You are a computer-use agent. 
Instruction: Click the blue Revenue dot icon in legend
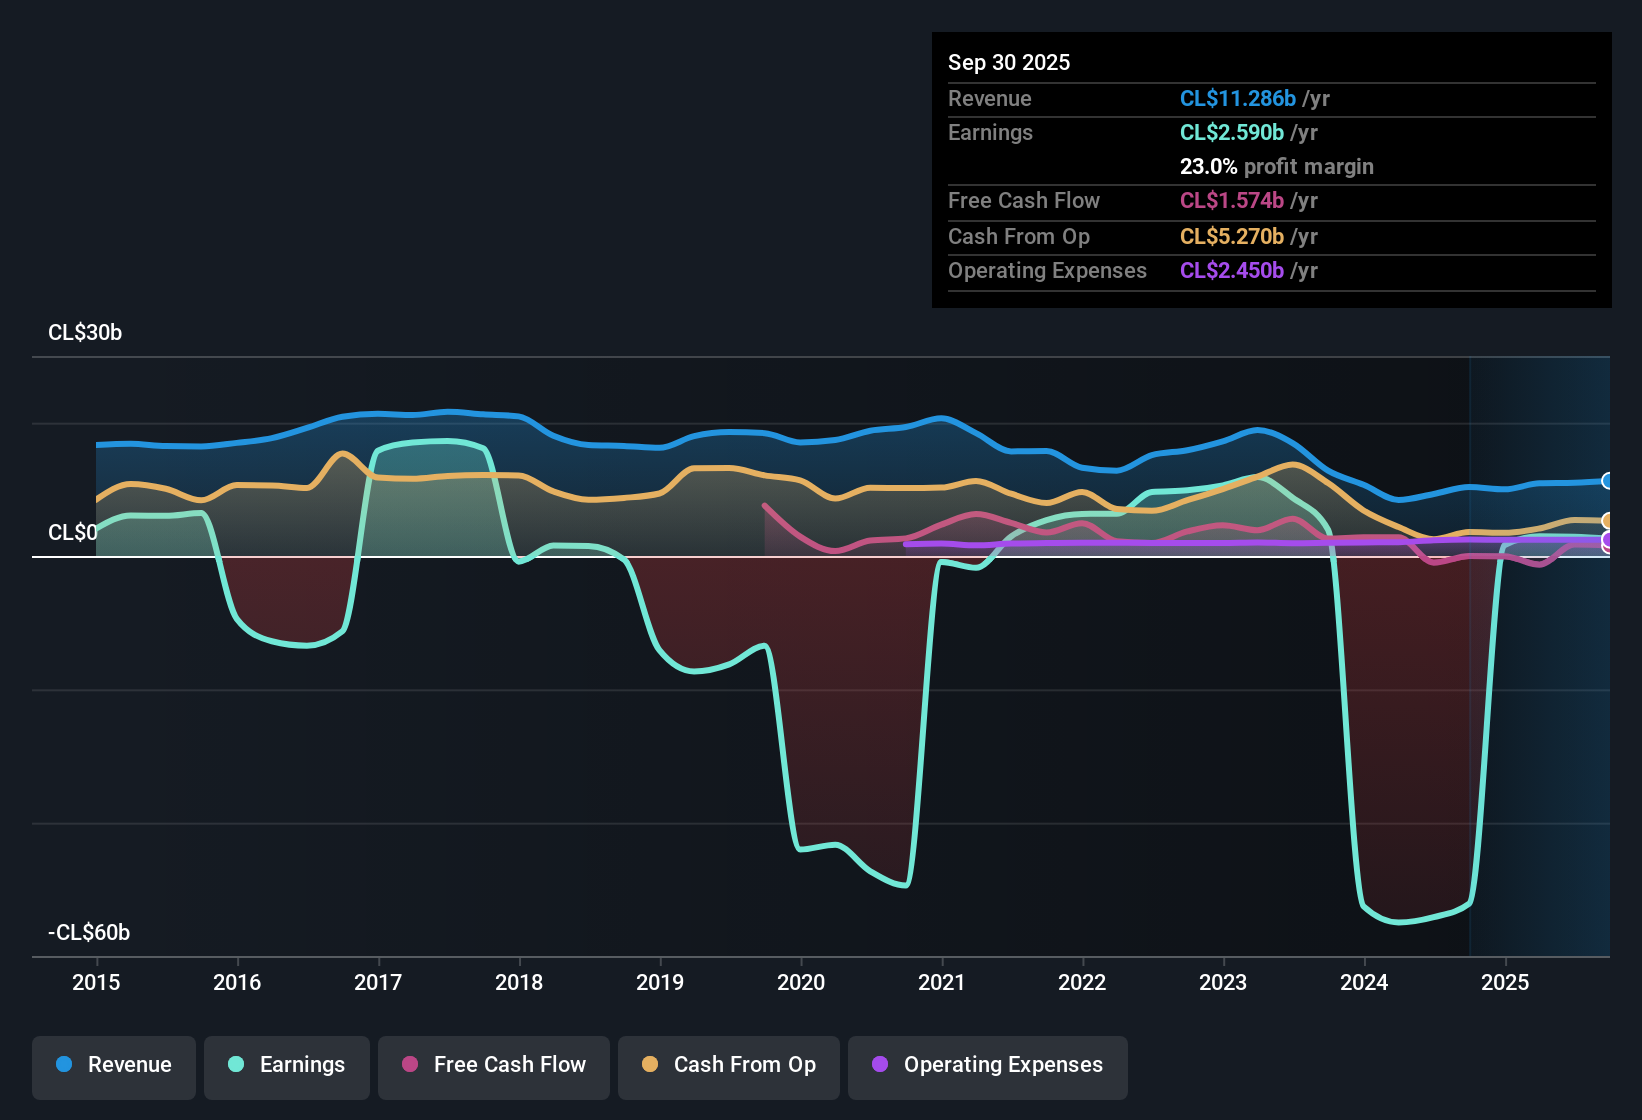pyautogui.click(x=64, y=1066)
